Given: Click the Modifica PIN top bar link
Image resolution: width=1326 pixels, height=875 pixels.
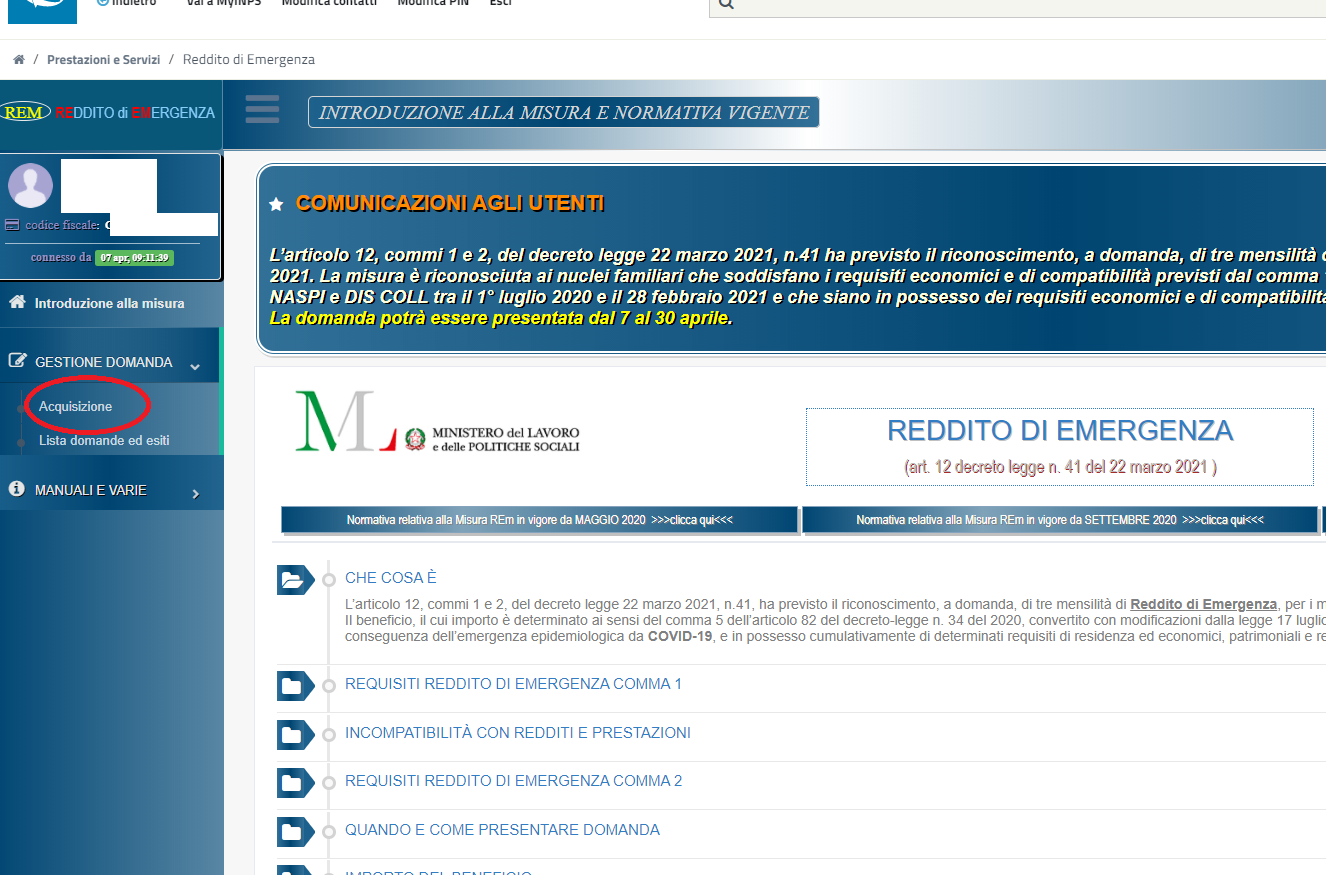Looking at the screenshot, I should 433,3.
